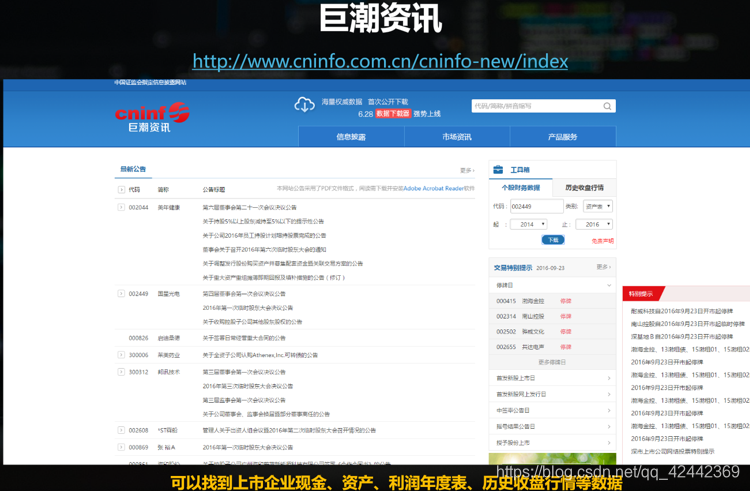
Task: Open the cninfo.com.cn URL link
Action: click(380, 62)
